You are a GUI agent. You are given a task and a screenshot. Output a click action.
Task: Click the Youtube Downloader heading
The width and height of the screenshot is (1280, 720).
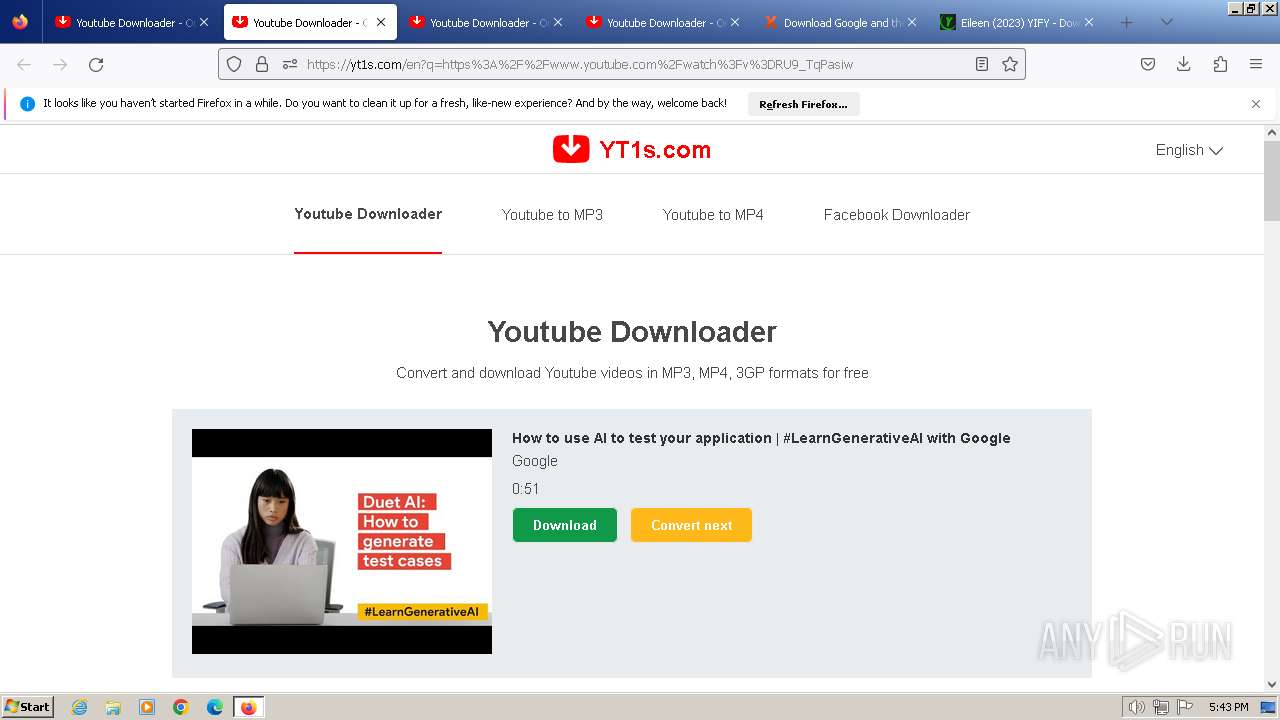pyautogui.click(x=632, y=332)
